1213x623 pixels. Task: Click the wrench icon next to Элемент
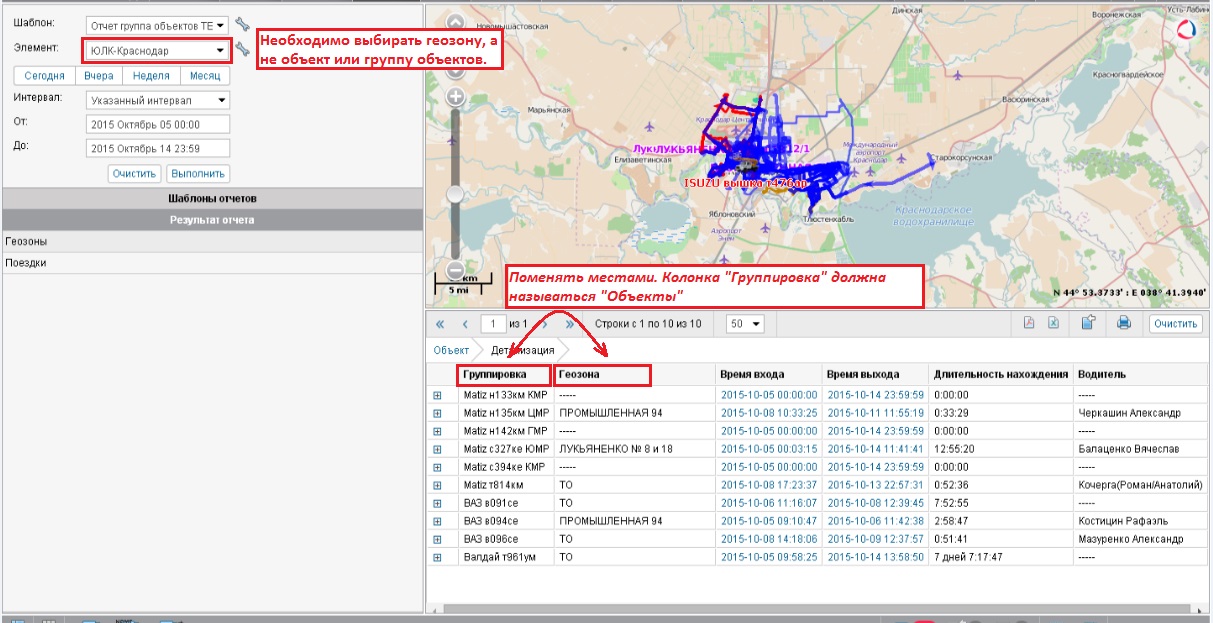tap(242, 49)
